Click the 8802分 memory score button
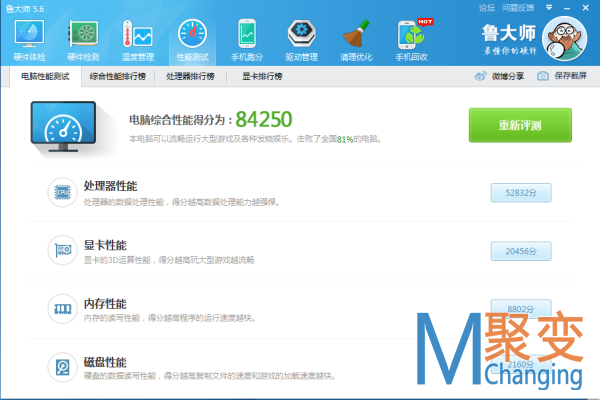Image resolution: width=600 pixels, height=400 pixels. pyautogui.click(x=521, y=309)
